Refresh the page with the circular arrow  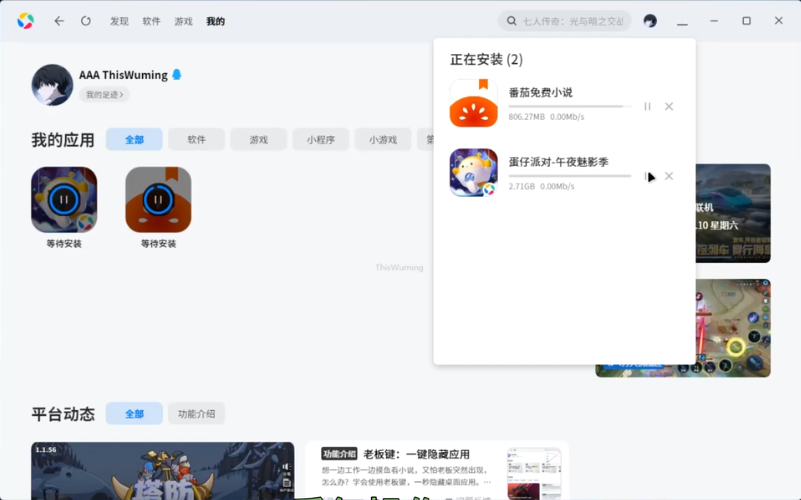86,21
